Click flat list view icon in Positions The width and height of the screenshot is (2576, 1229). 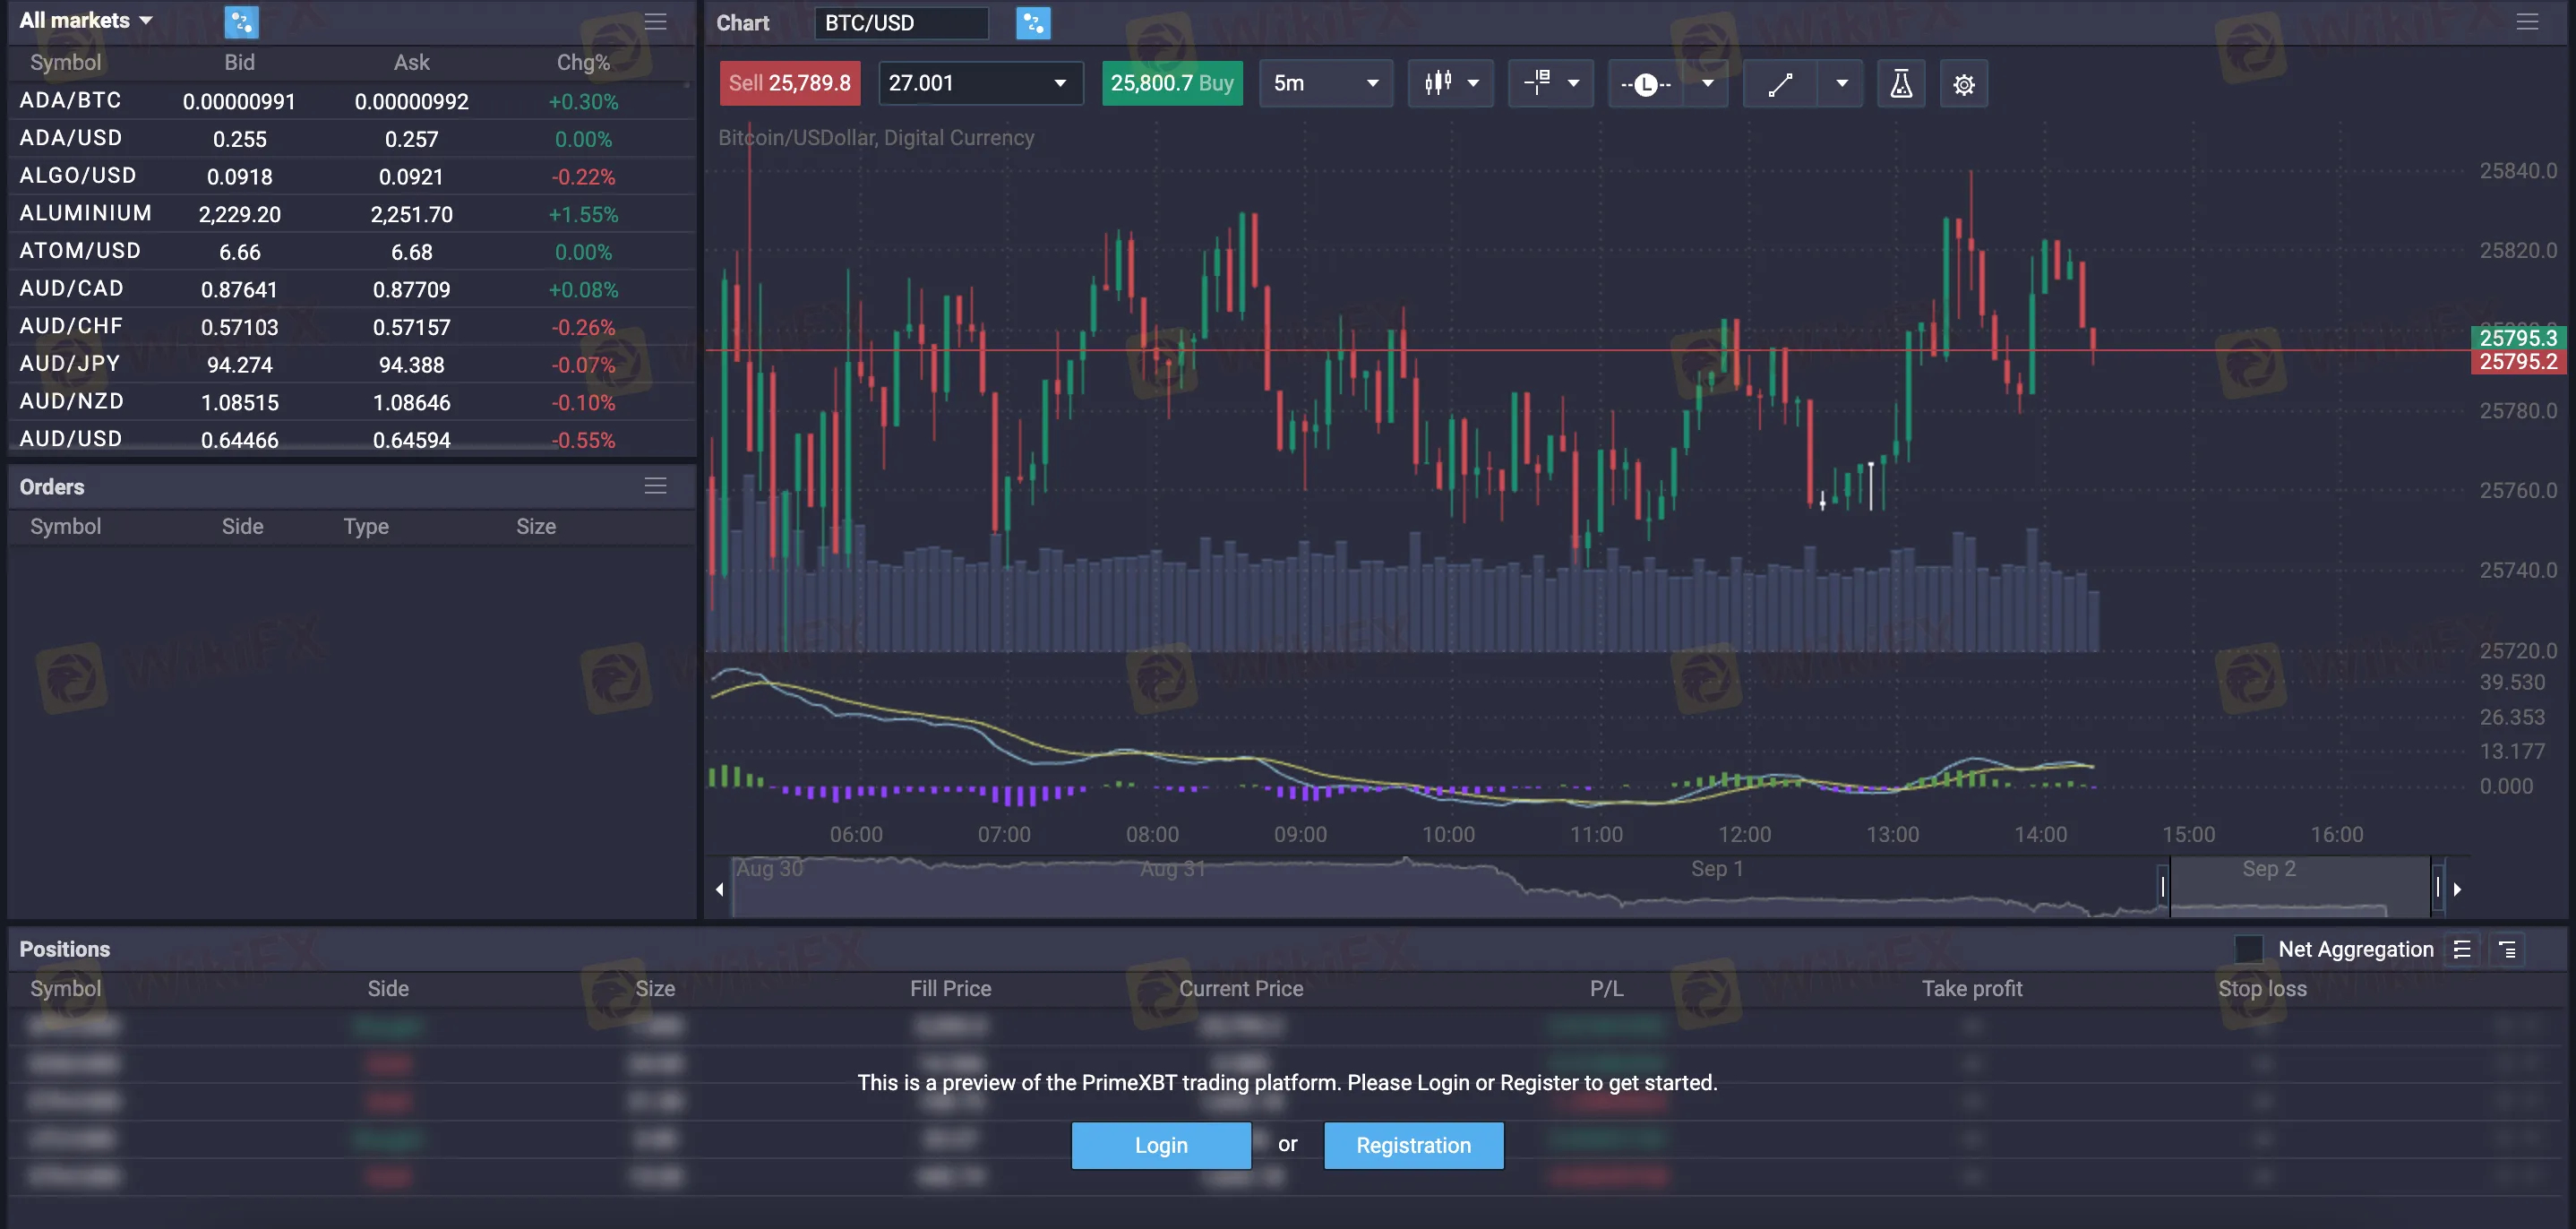point(2462,949)
